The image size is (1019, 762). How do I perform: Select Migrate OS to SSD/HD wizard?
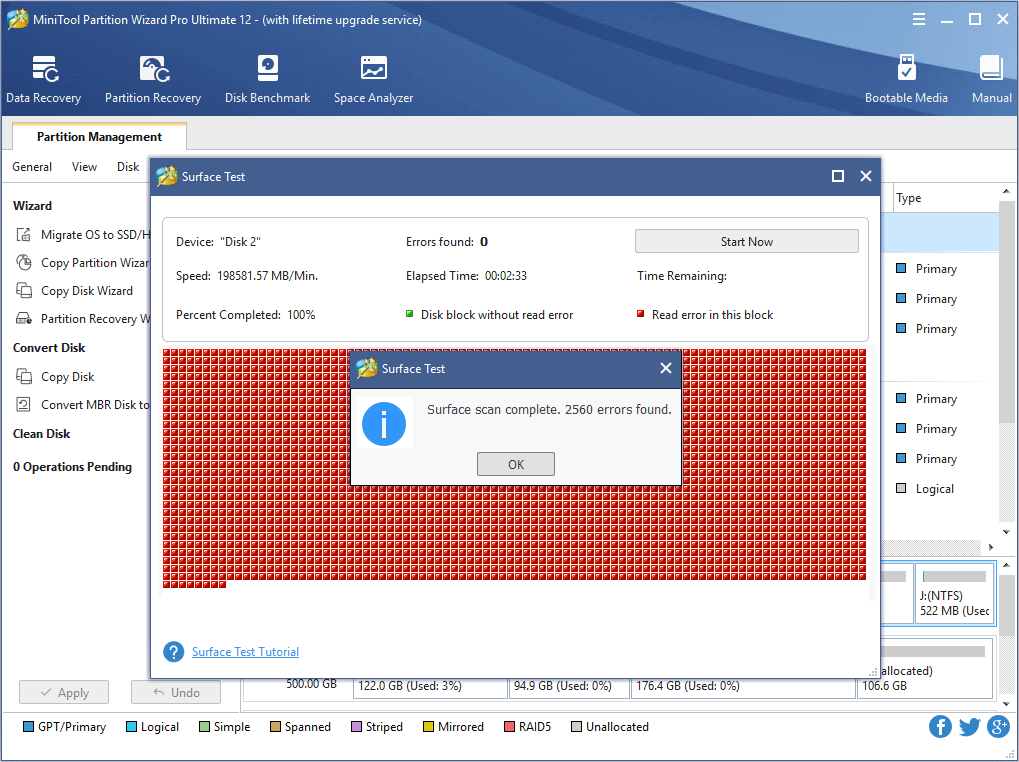(x=90, y=234)
